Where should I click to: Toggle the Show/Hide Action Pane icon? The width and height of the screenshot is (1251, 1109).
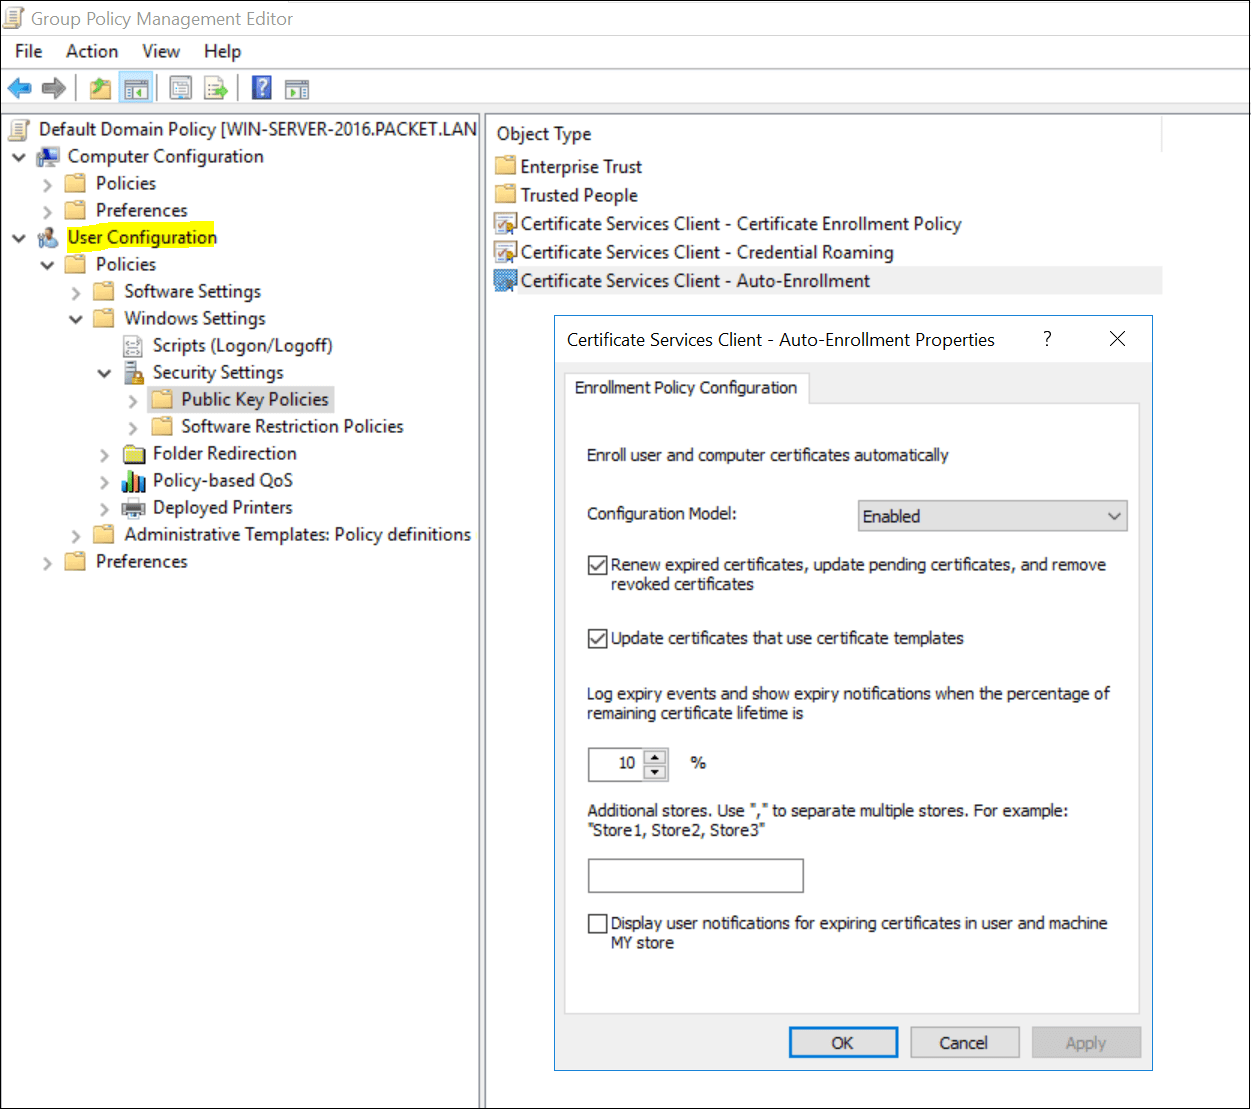tap(296, 88)
